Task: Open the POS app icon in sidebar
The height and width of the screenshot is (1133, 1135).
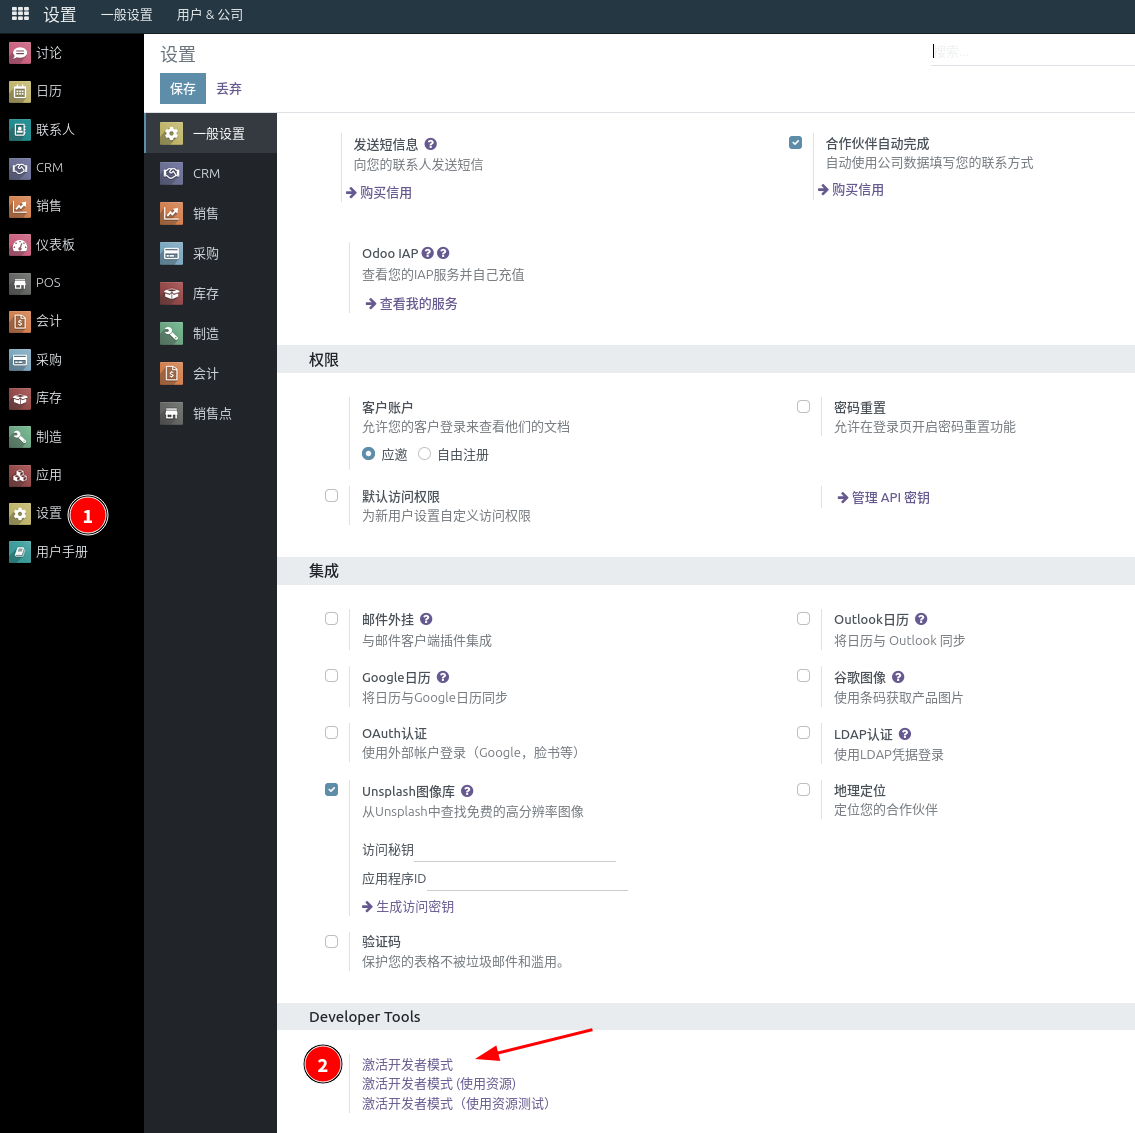Action: tap(20, 283)
